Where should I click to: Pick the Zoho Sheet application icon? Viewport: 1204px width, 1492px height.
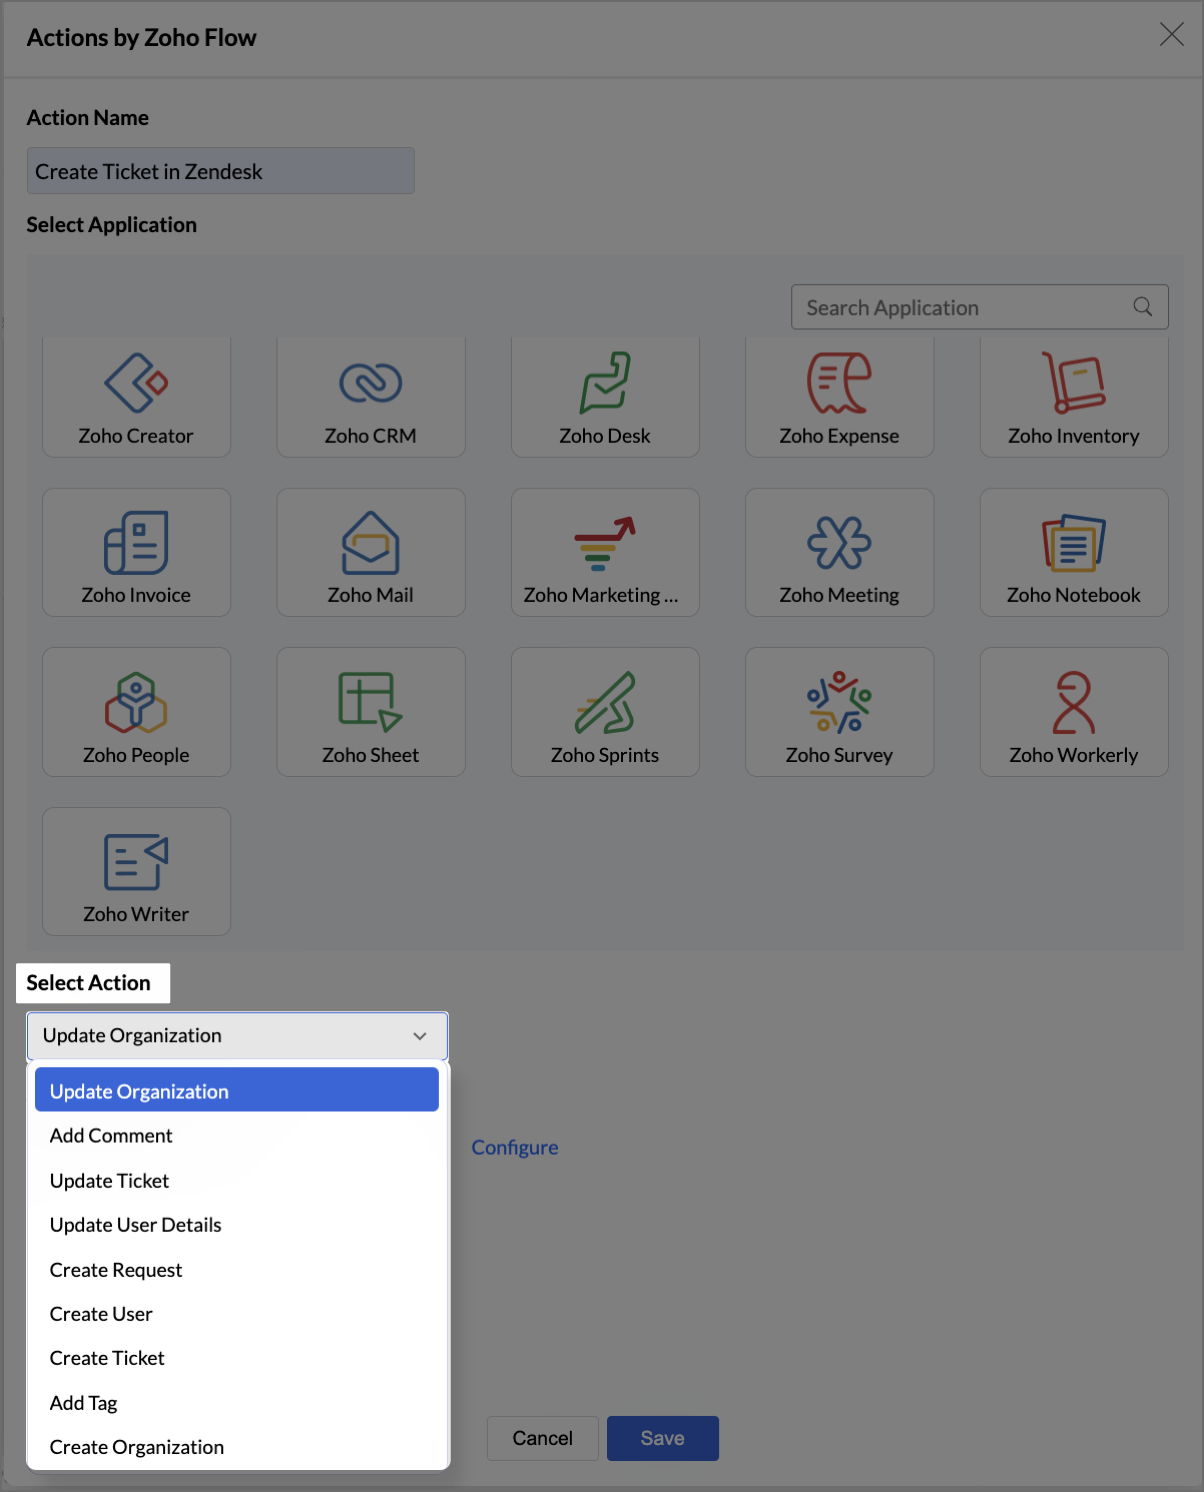pyautogui.click(x=370, y=701)
